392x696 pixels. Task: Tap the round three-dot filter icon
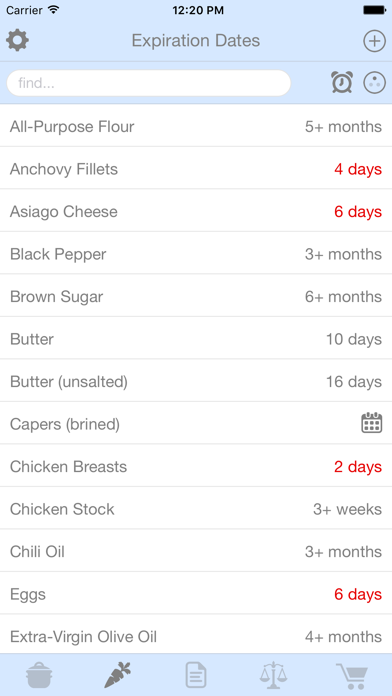[x=374, y=83]
